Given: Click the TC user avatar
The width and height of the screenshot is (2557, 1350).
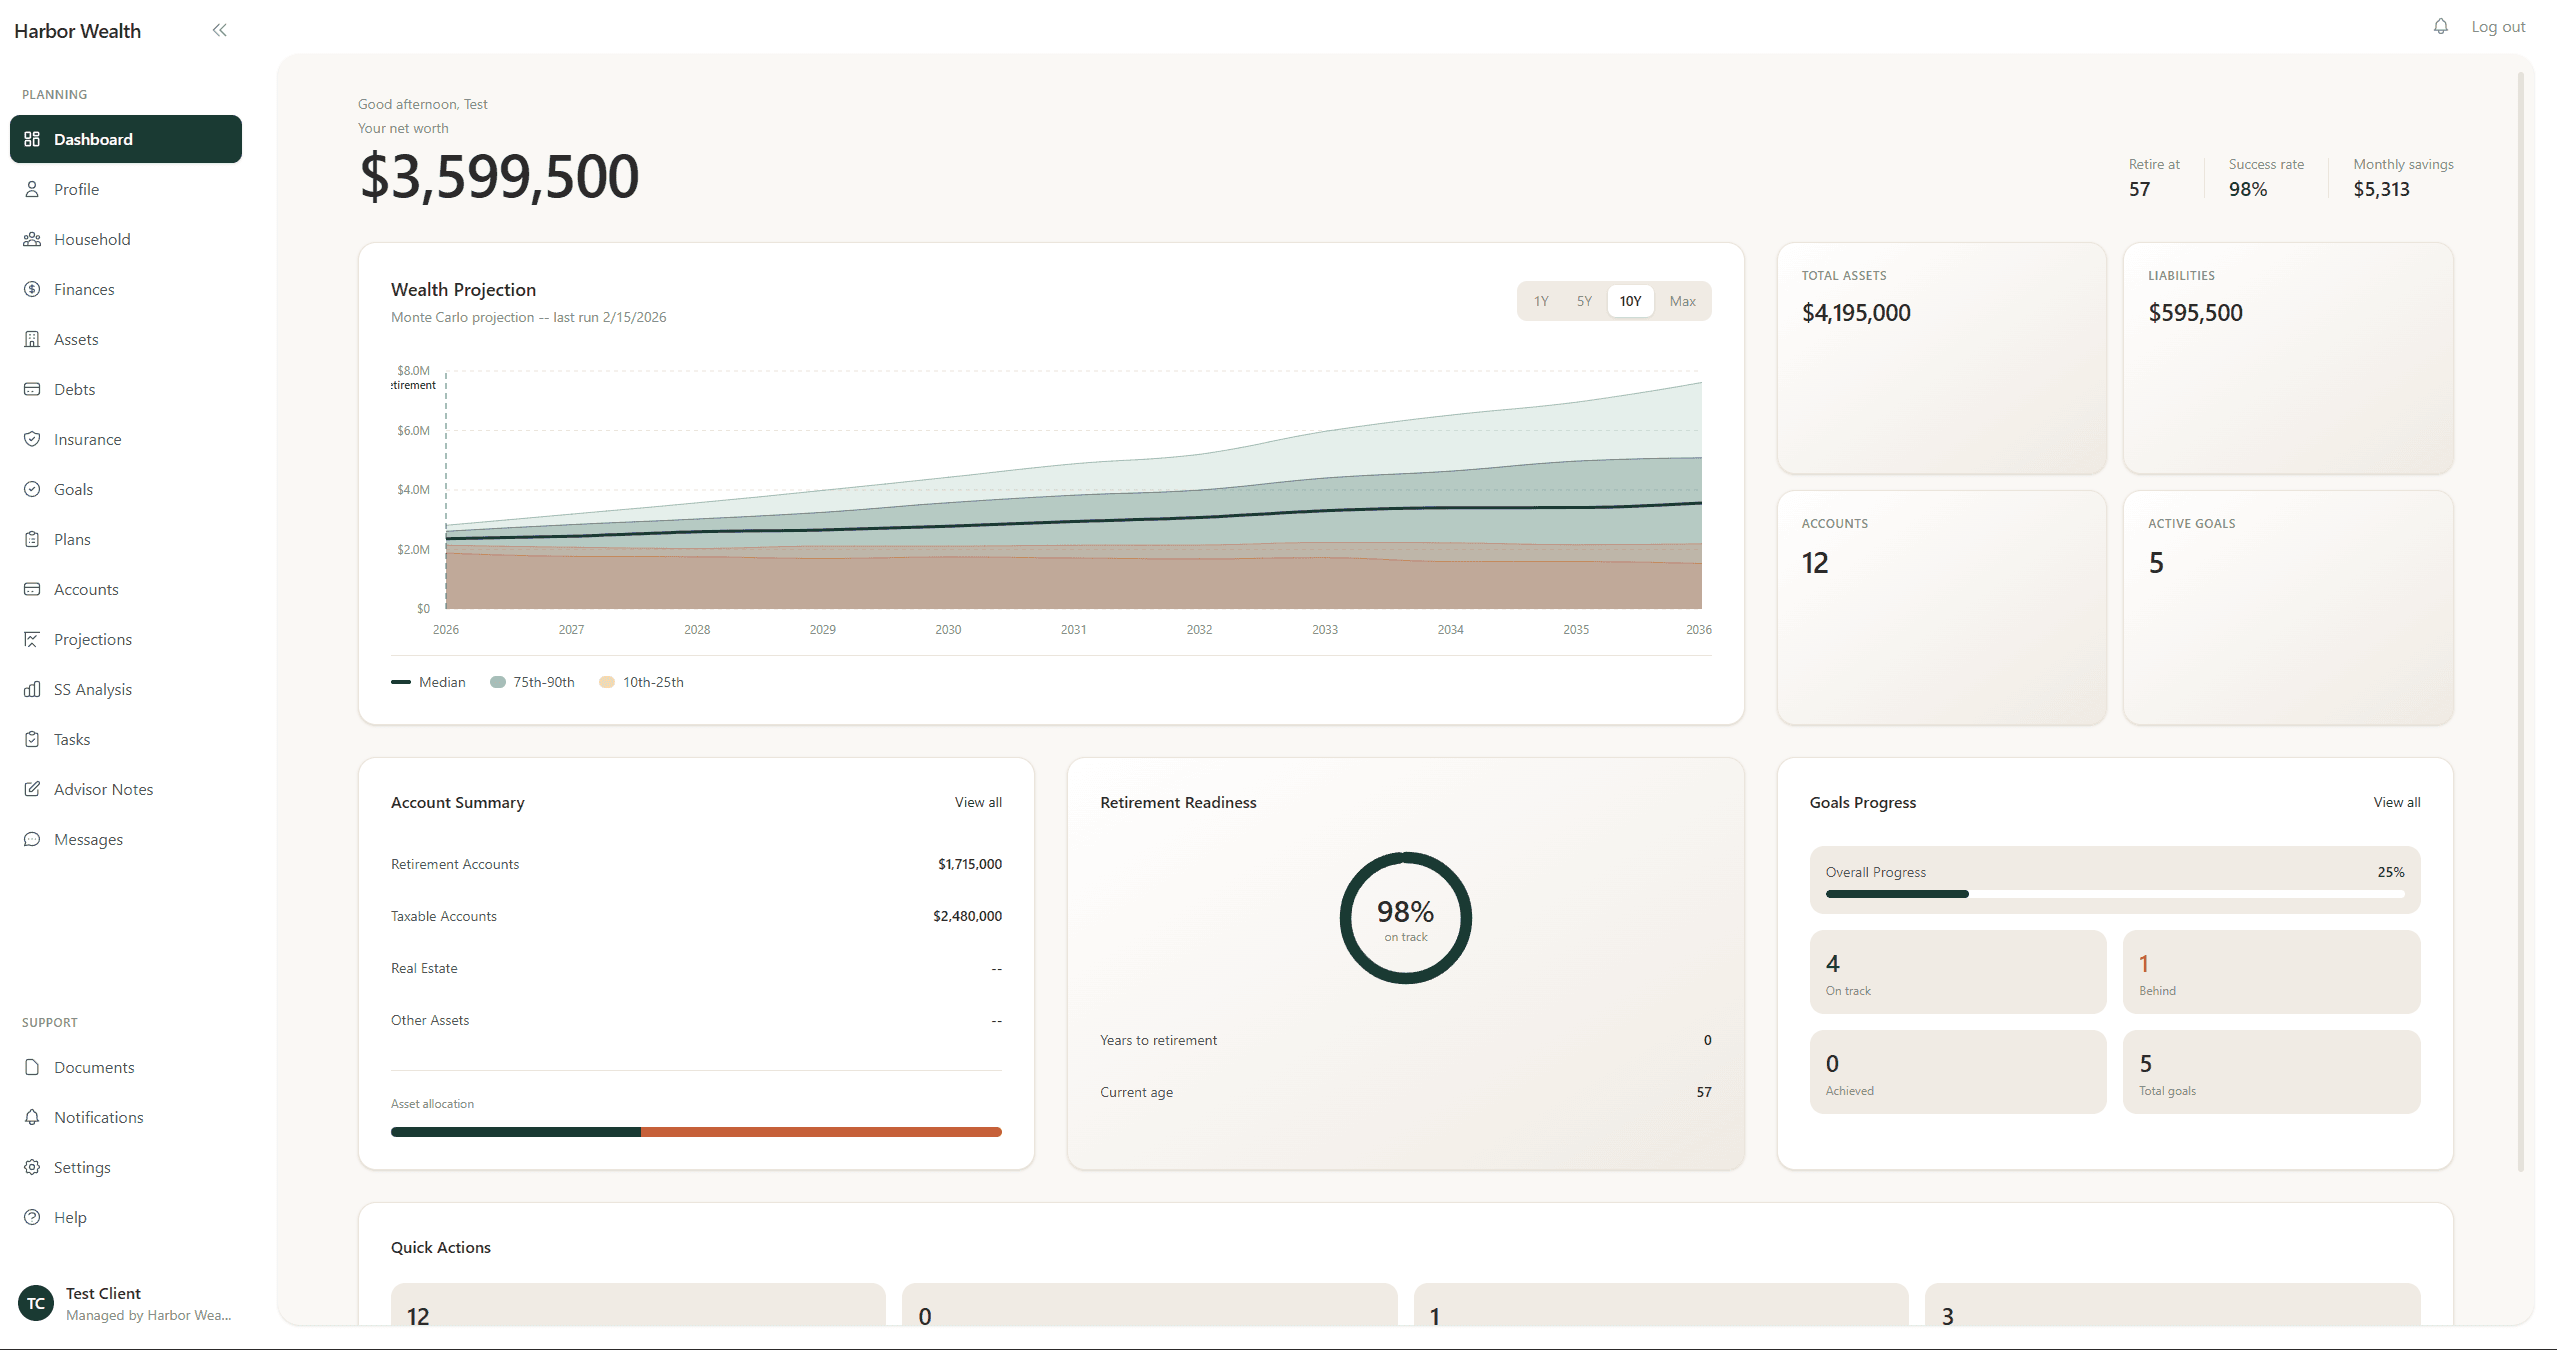Looking at the screenshot, I should click(36, 1303).
